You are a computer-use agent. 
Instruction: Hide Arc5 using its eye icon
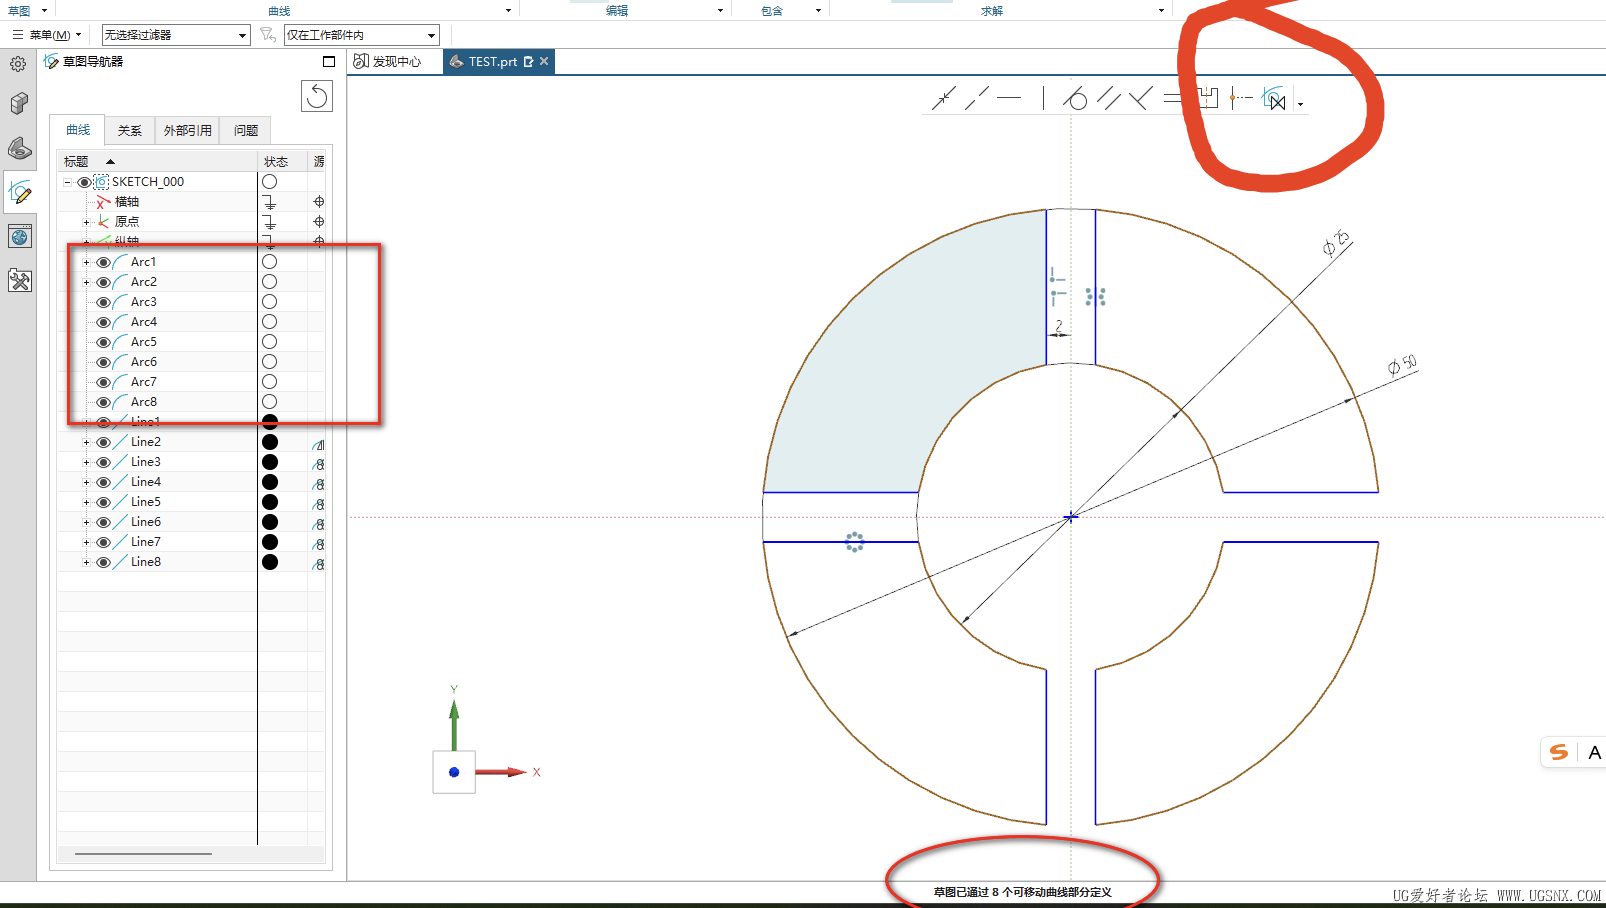coord(103,342)
